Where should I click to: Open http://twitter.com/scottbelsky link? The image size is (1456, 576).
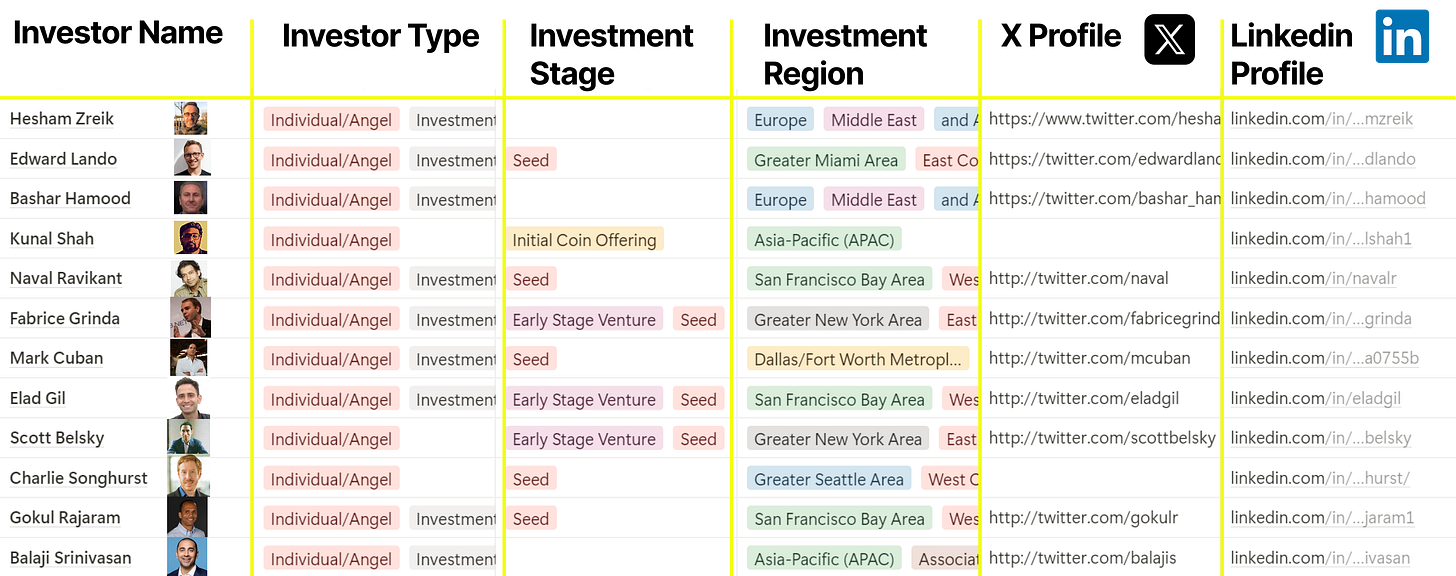[x=1102, y=438]
